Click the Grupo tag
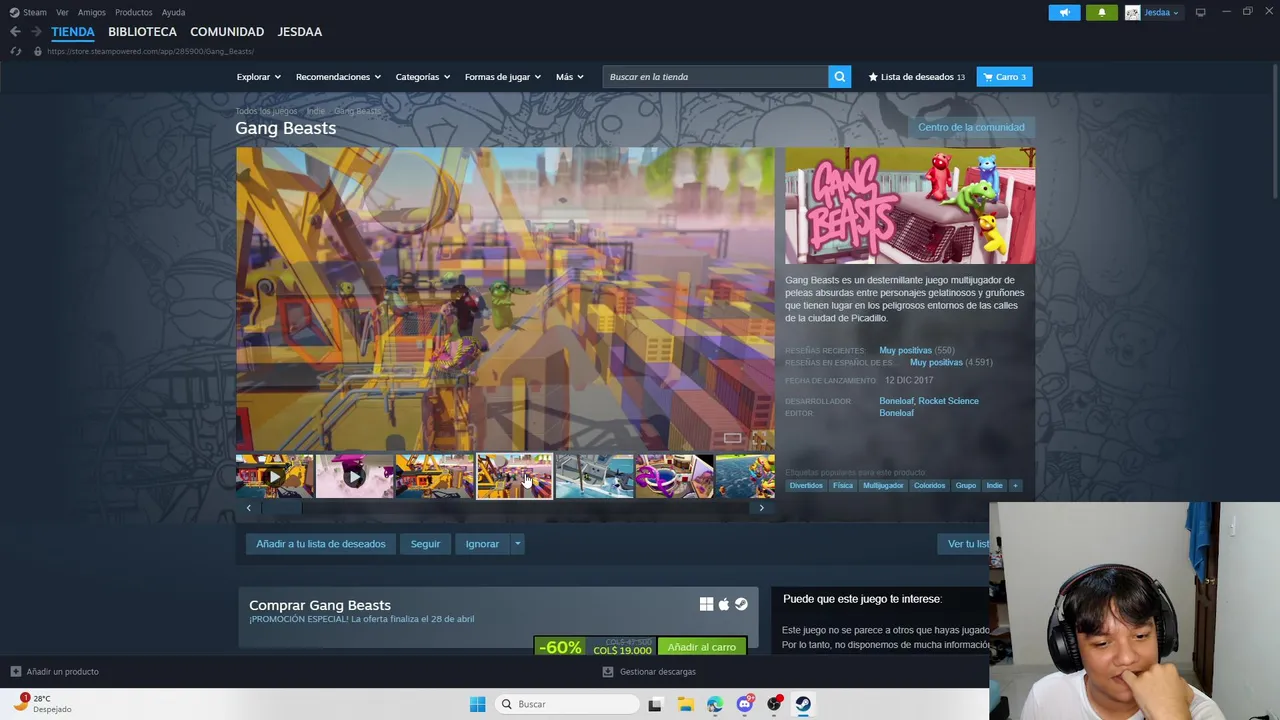Image resolution: width=1280 pixels, height=720 pixels. [x=965, y=486]
